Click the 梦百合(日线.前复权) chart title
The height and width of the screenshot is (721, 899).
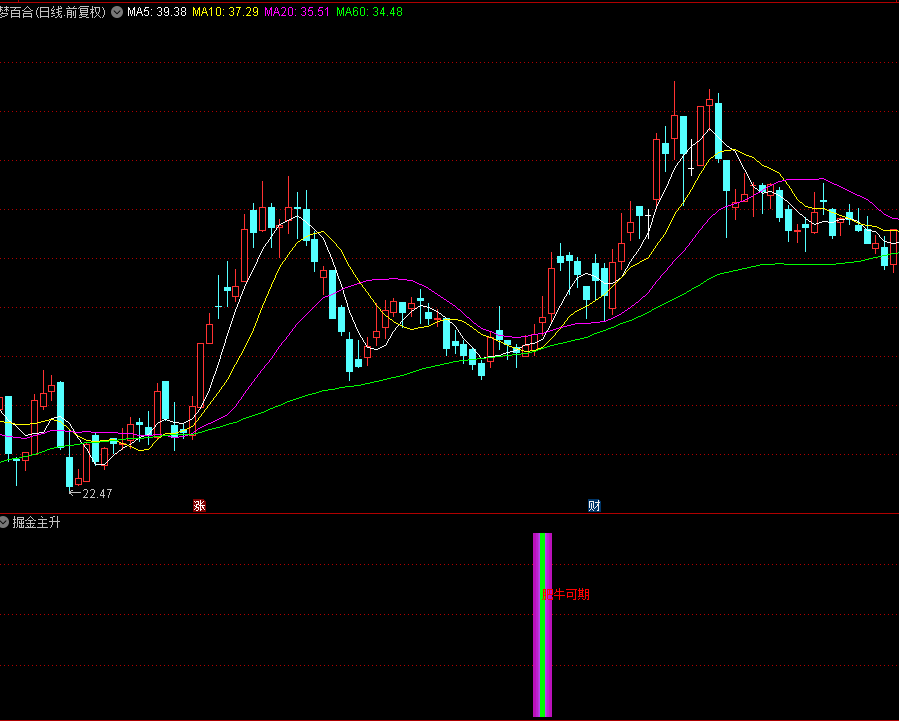pyautogui.click(x=53, y=12)
